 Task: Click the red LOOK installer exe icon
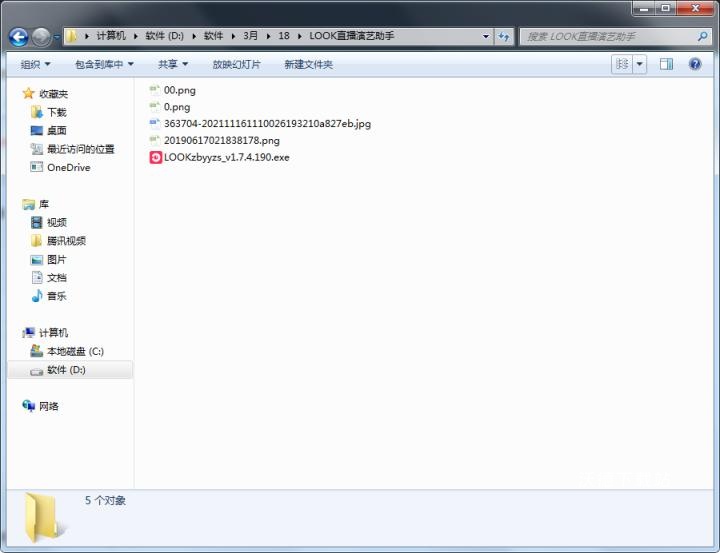click(156, 157)
